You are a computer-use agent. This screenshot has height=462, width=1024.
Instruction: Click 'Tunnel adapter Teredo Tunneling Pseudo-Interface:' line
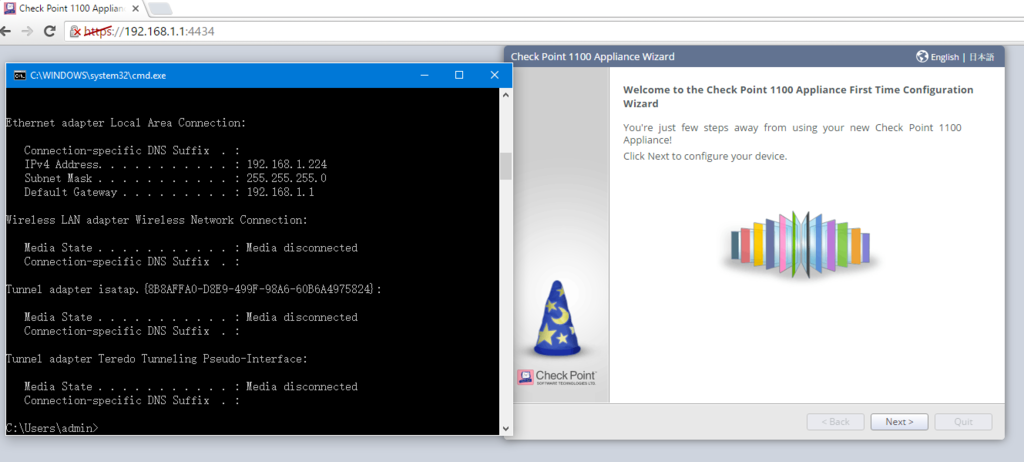(156, 359)
